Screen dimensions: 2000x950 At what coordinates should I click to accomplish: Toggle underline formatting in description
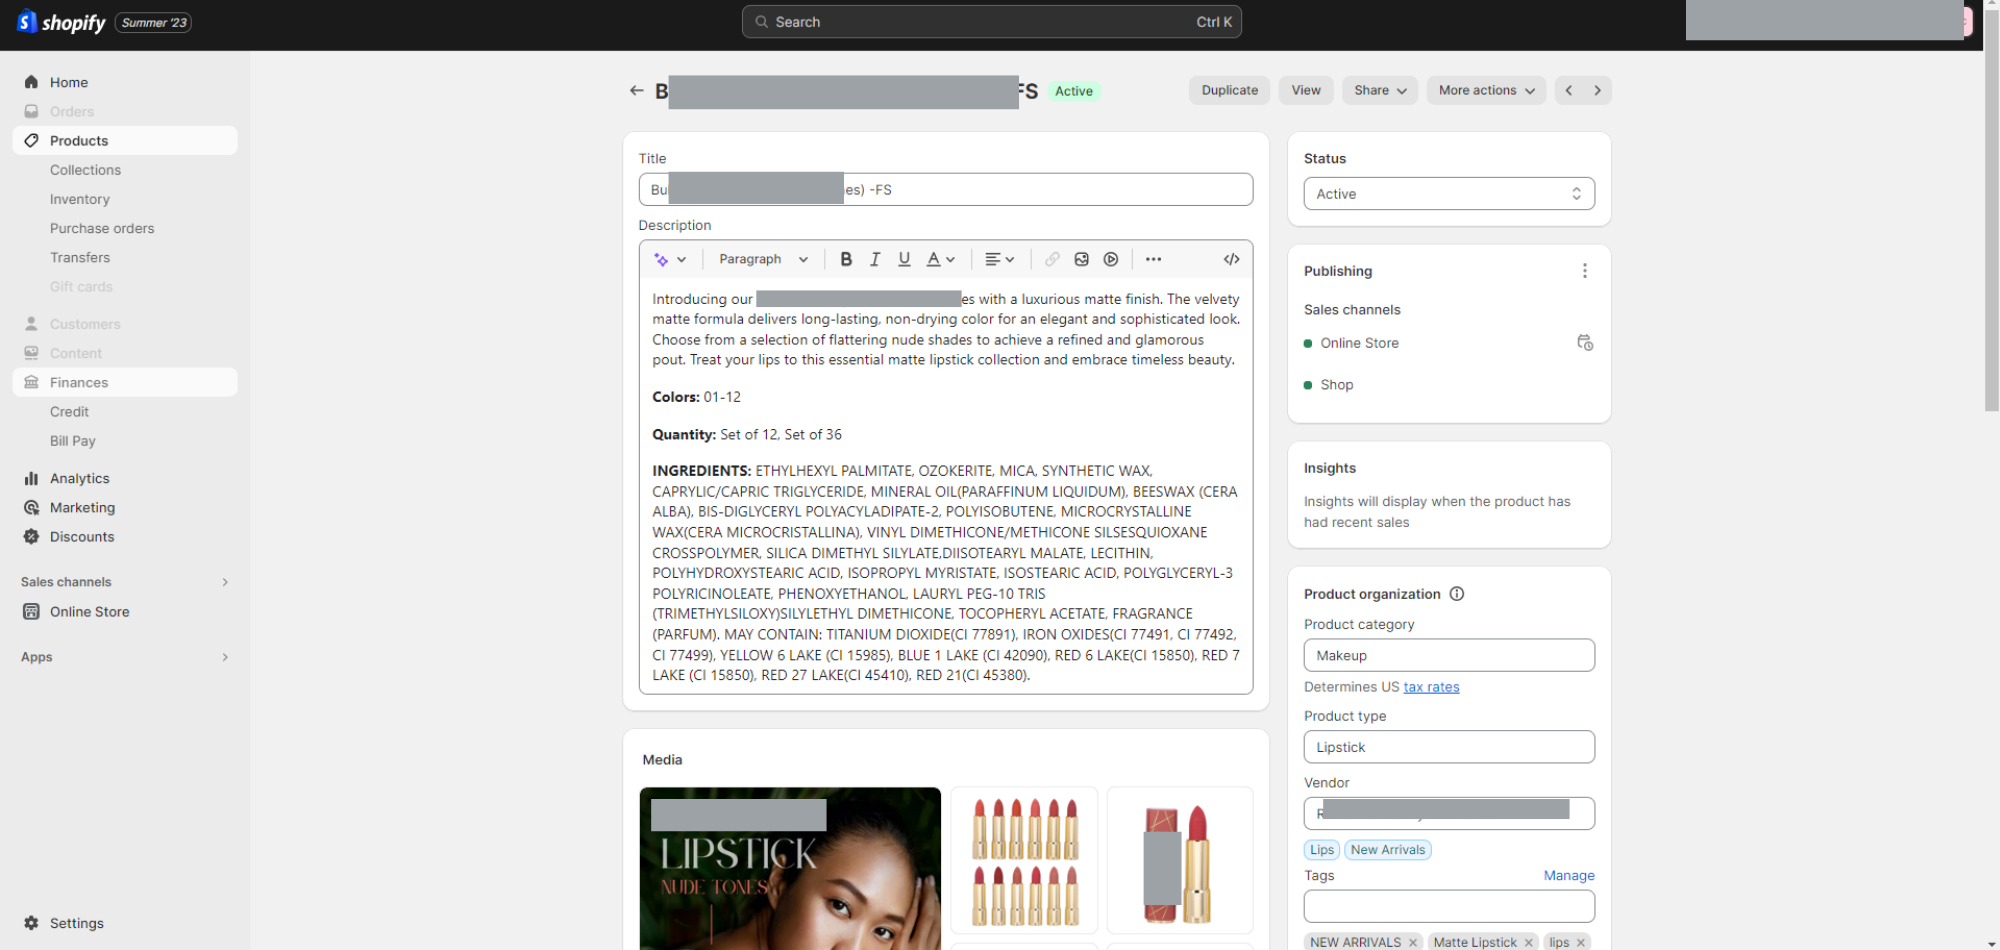click(x=904, y=260)
